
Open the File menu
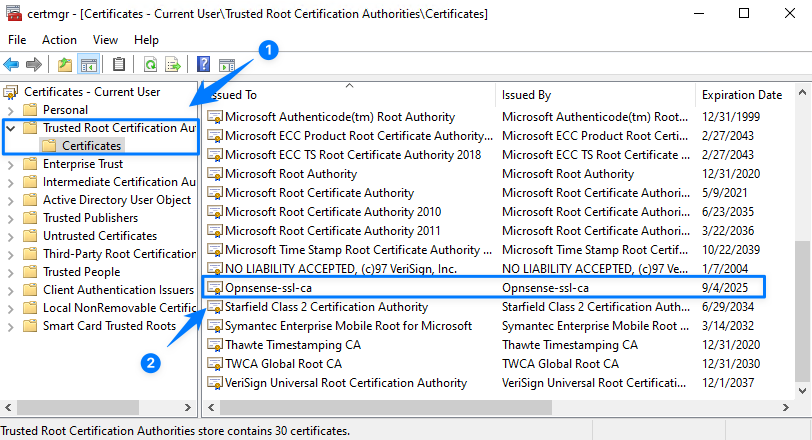(x=17, y=40)
